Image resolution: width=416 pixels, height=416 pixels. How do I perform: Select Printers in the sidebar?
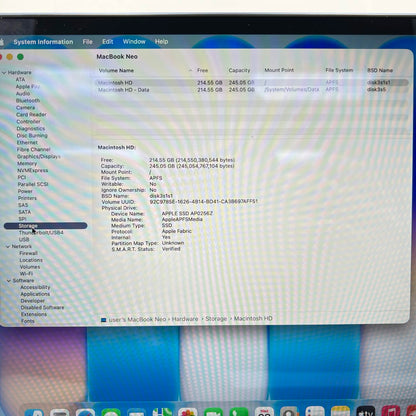pyautogui.click(x=27, y=198)
